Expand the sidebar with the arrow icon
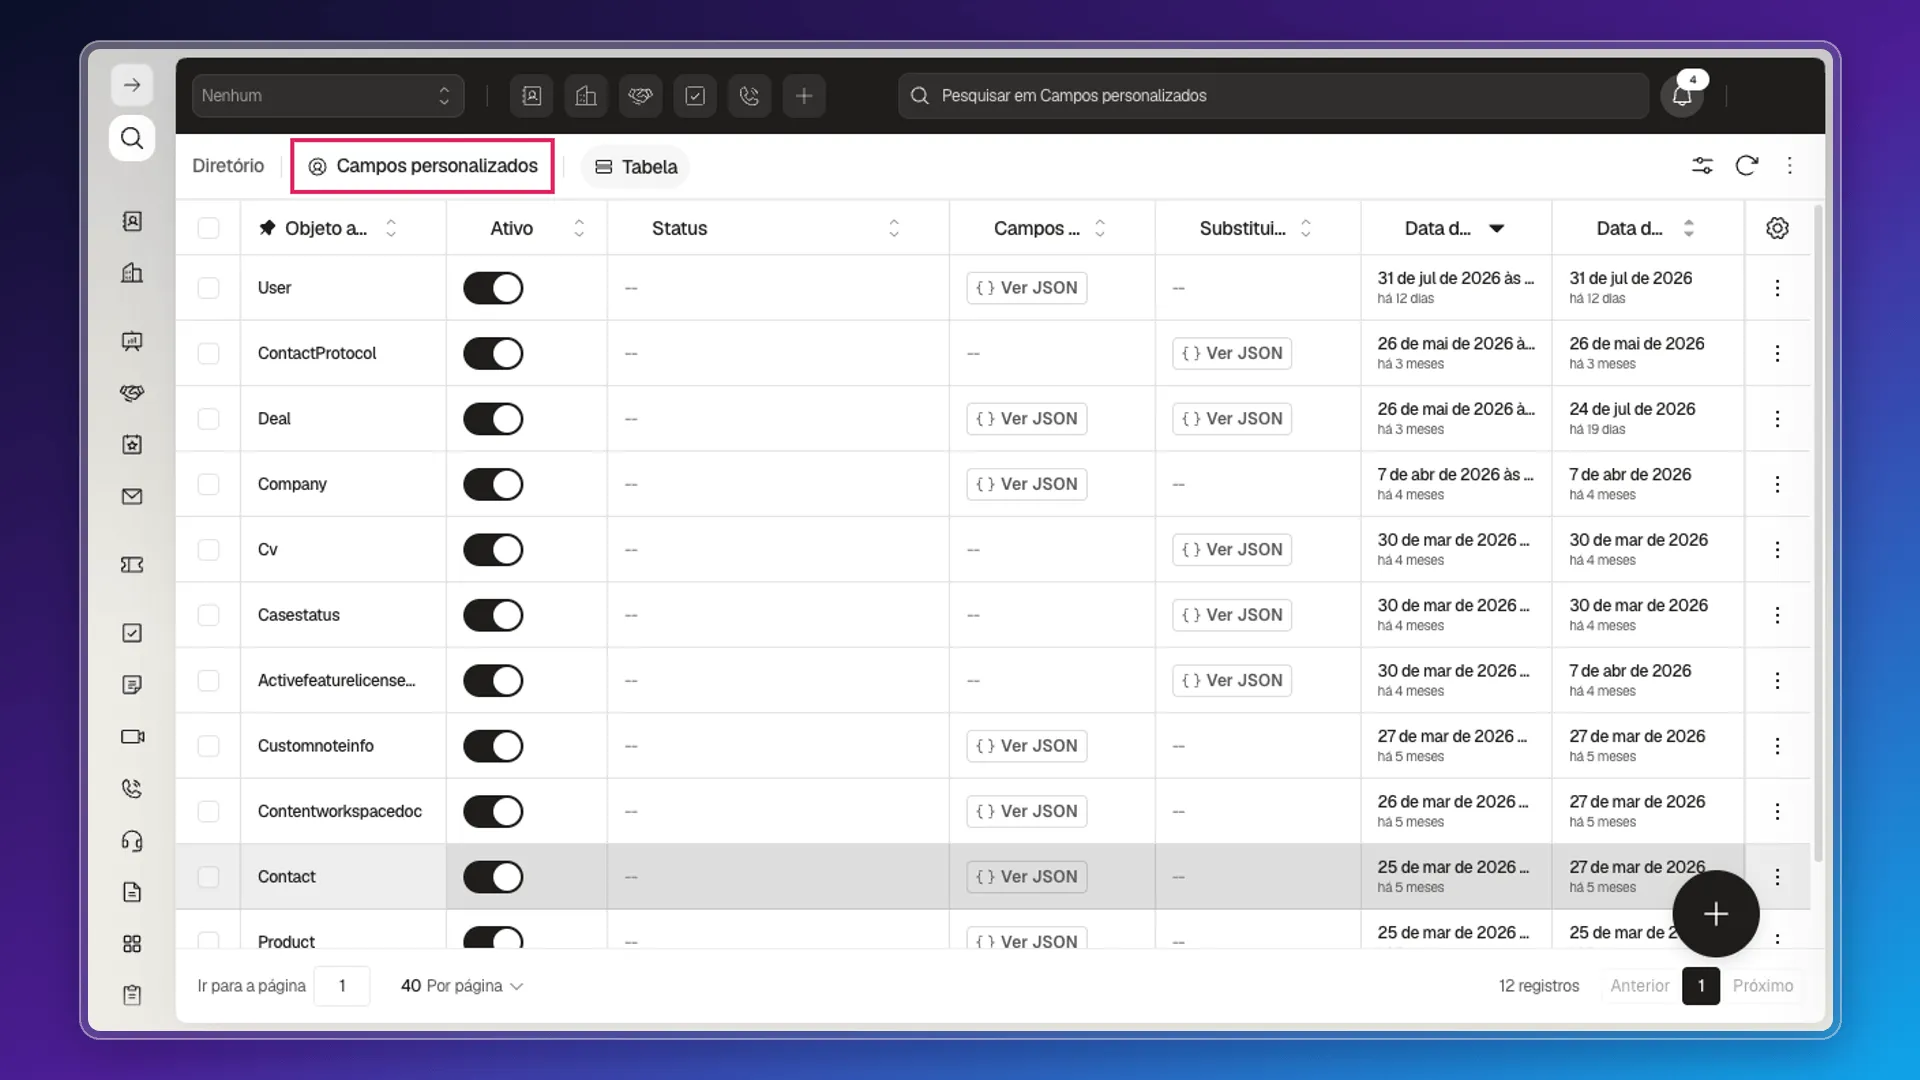 (132, 85)
